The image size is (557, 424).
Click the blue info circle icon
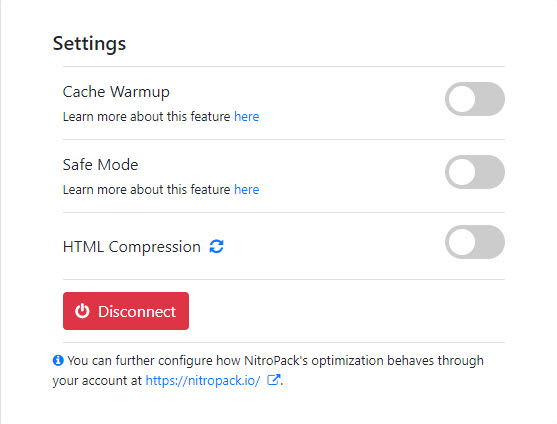58,360
